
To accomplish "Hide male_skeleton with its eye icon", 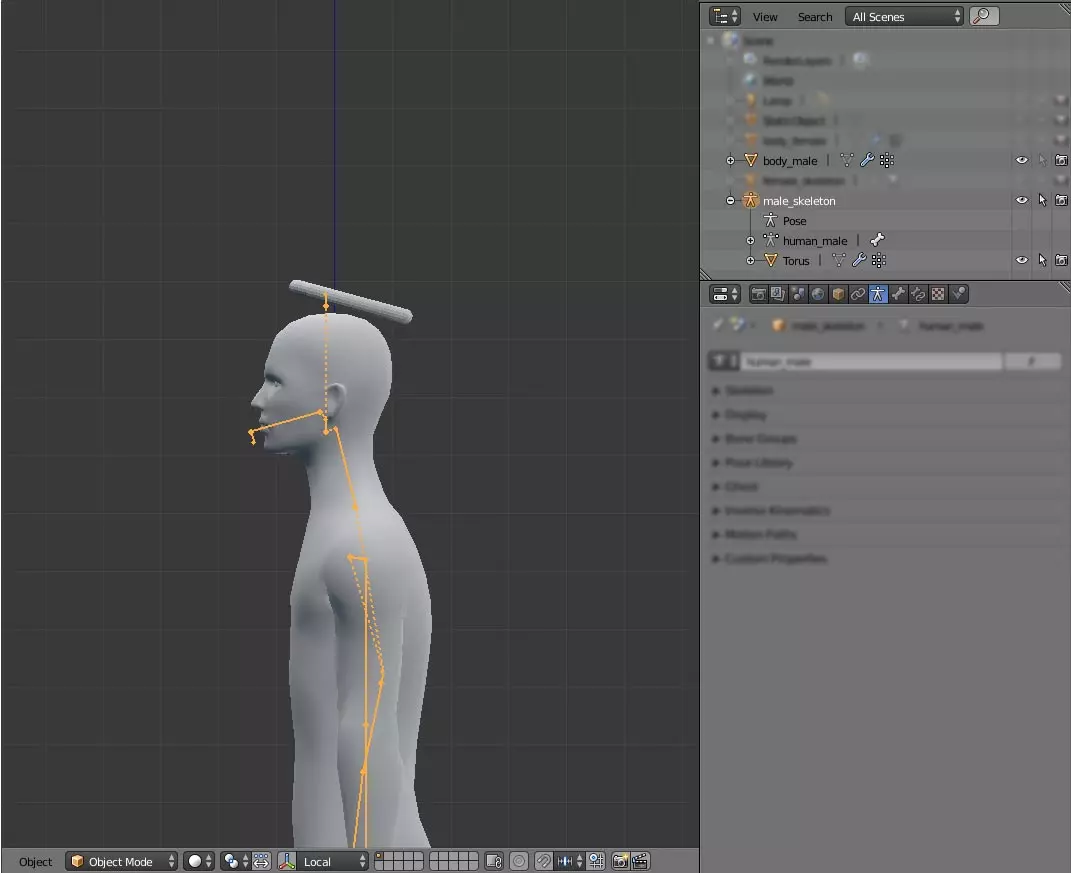I will point(1022,200).
